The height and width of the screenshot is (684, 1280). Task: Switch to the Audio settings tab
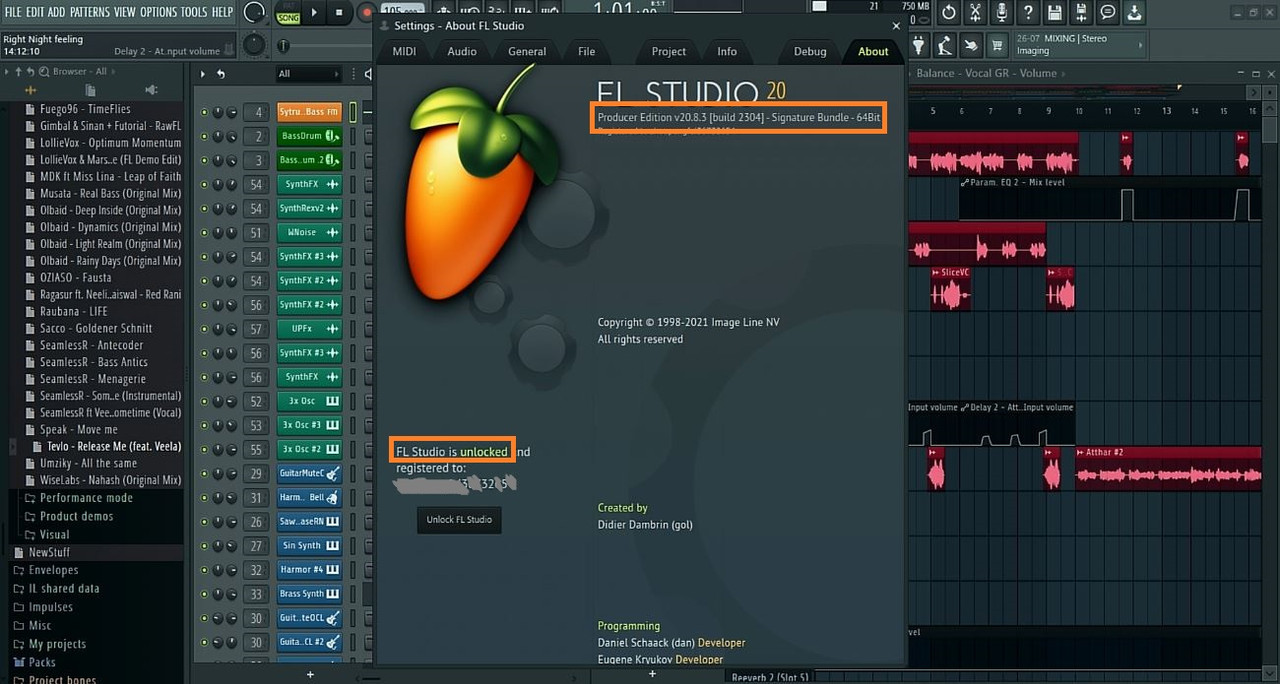tap(462, 52)
